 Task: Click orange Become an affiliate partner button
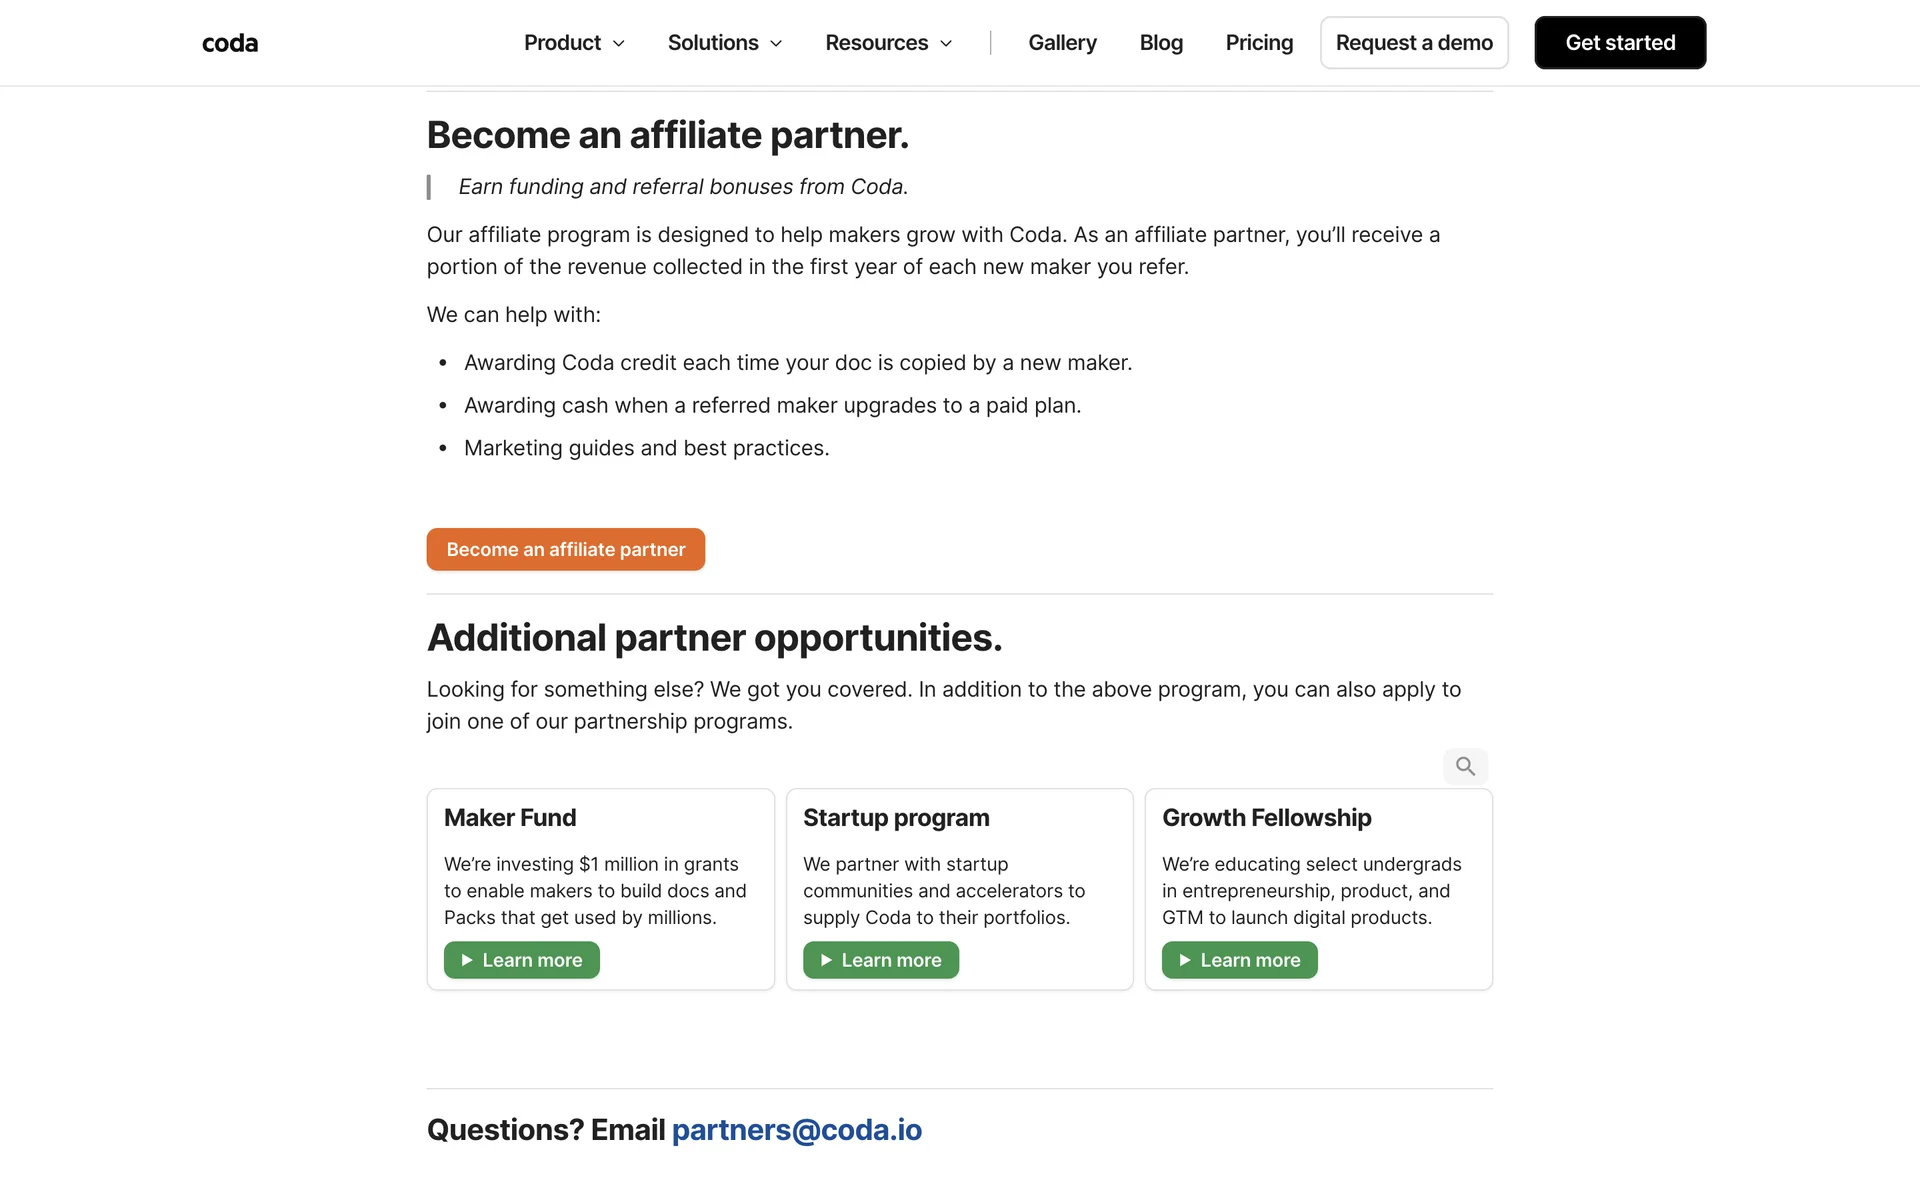[x=565, y=549]
